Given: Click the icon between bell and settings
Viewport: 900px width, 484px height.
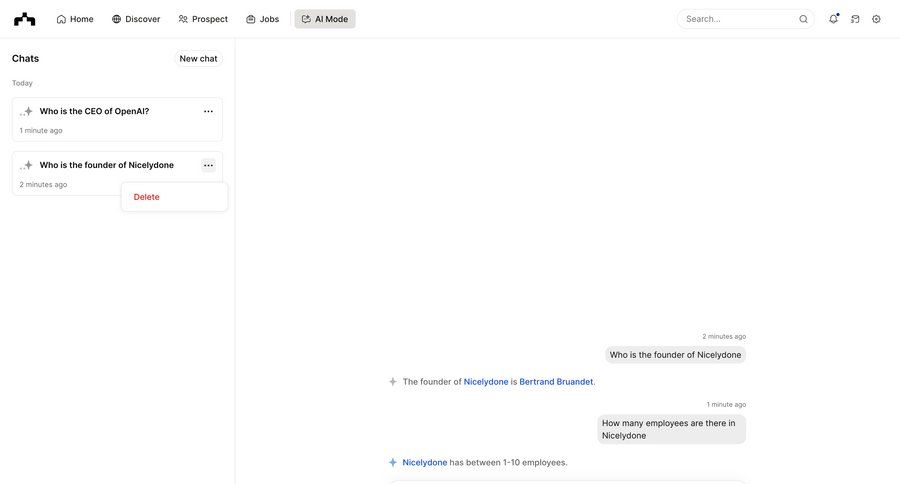Looking at the screenshot, I should [855, 19].
